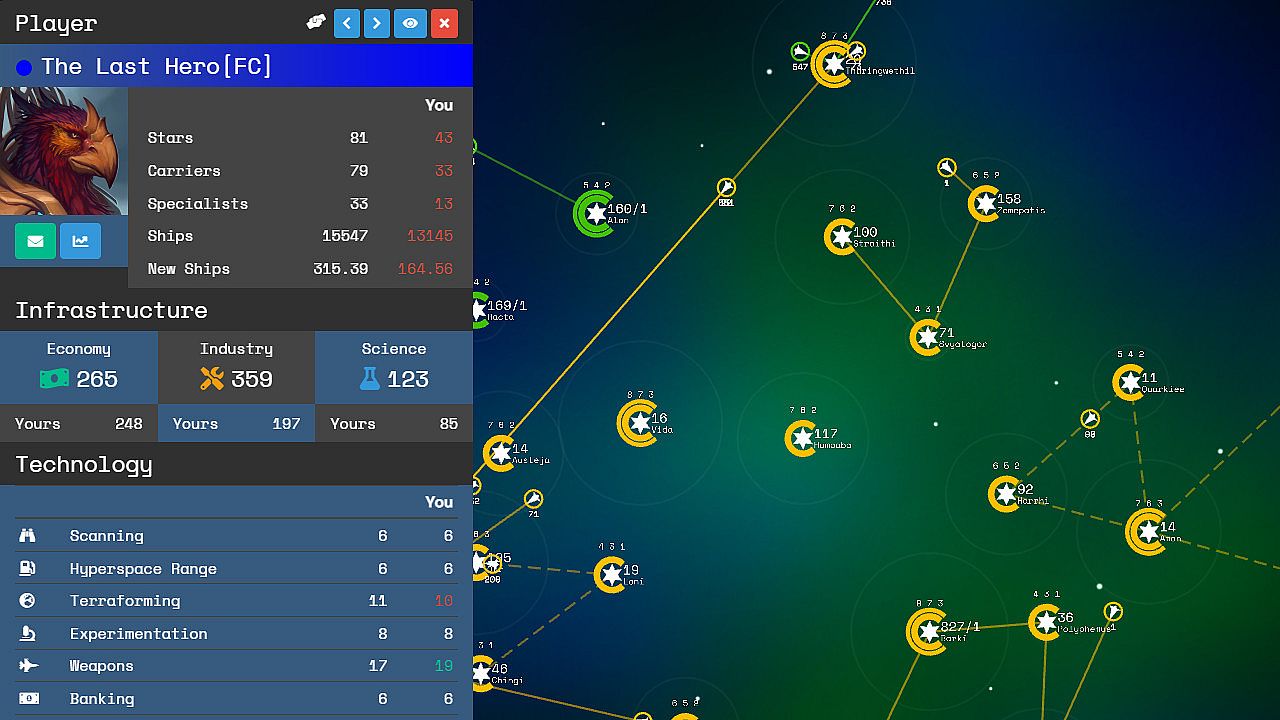Click the Banking money icon
The width and height of the screenshot is (1280, 720).
28,698
